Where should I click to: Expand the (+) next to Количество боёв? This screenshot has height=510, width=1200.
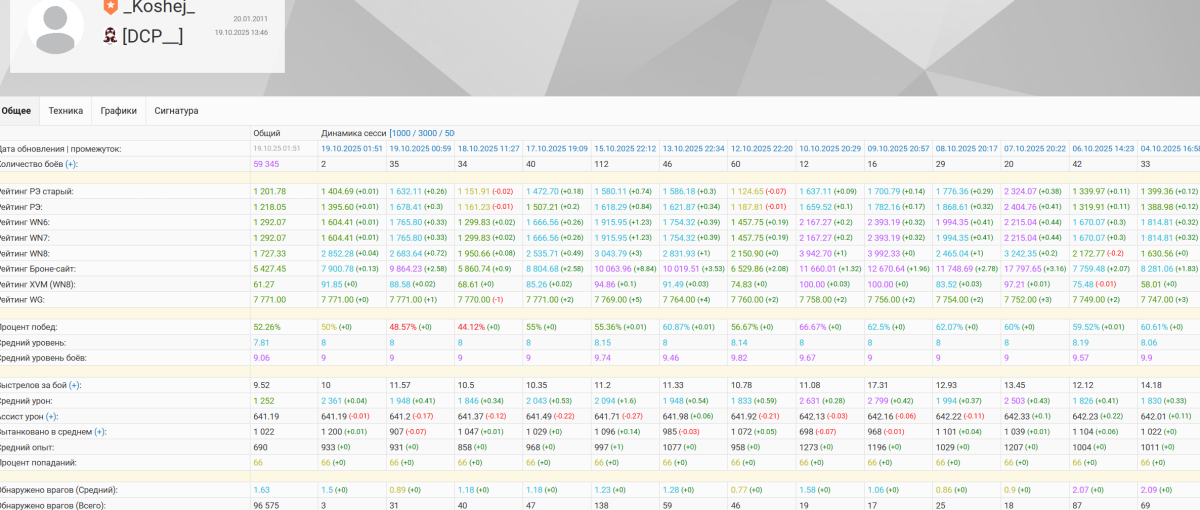pos(71,164)
